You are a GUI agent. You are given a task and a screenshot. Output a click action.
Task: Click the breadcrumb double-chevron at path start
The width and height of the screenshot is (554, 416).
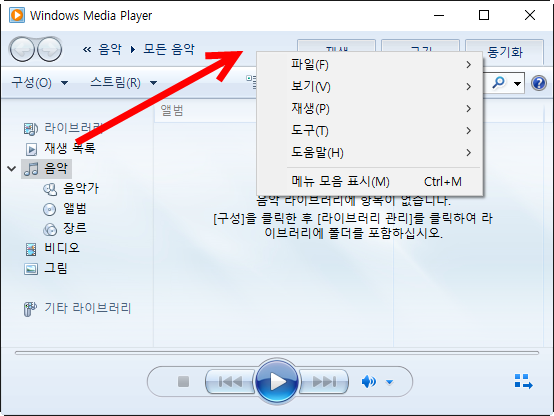click(x=87, y=49)
